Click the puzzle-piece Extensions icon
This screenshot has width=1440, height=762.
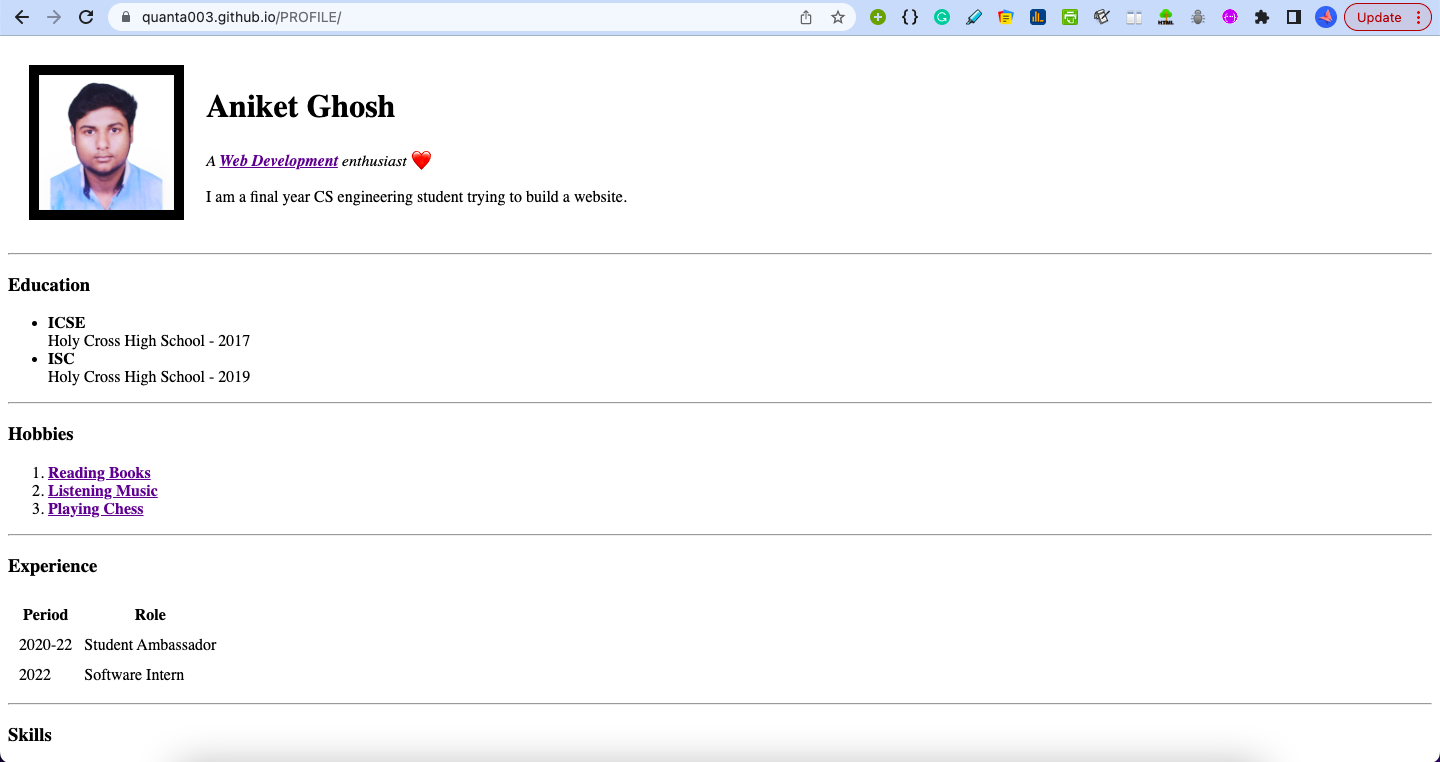[1262, 17]
